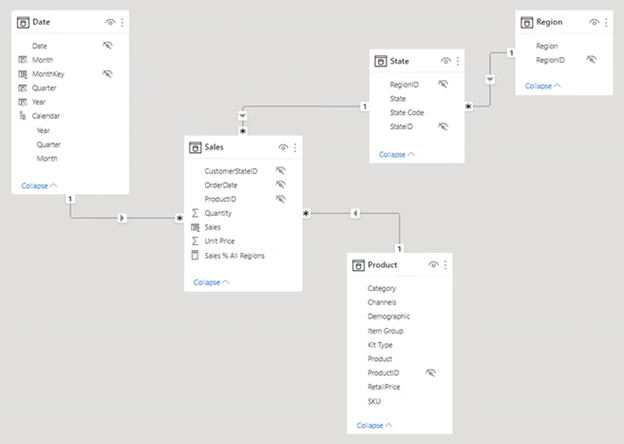
Task: Toggle hidden state of the CustomerStateID field
Action: 280,171
